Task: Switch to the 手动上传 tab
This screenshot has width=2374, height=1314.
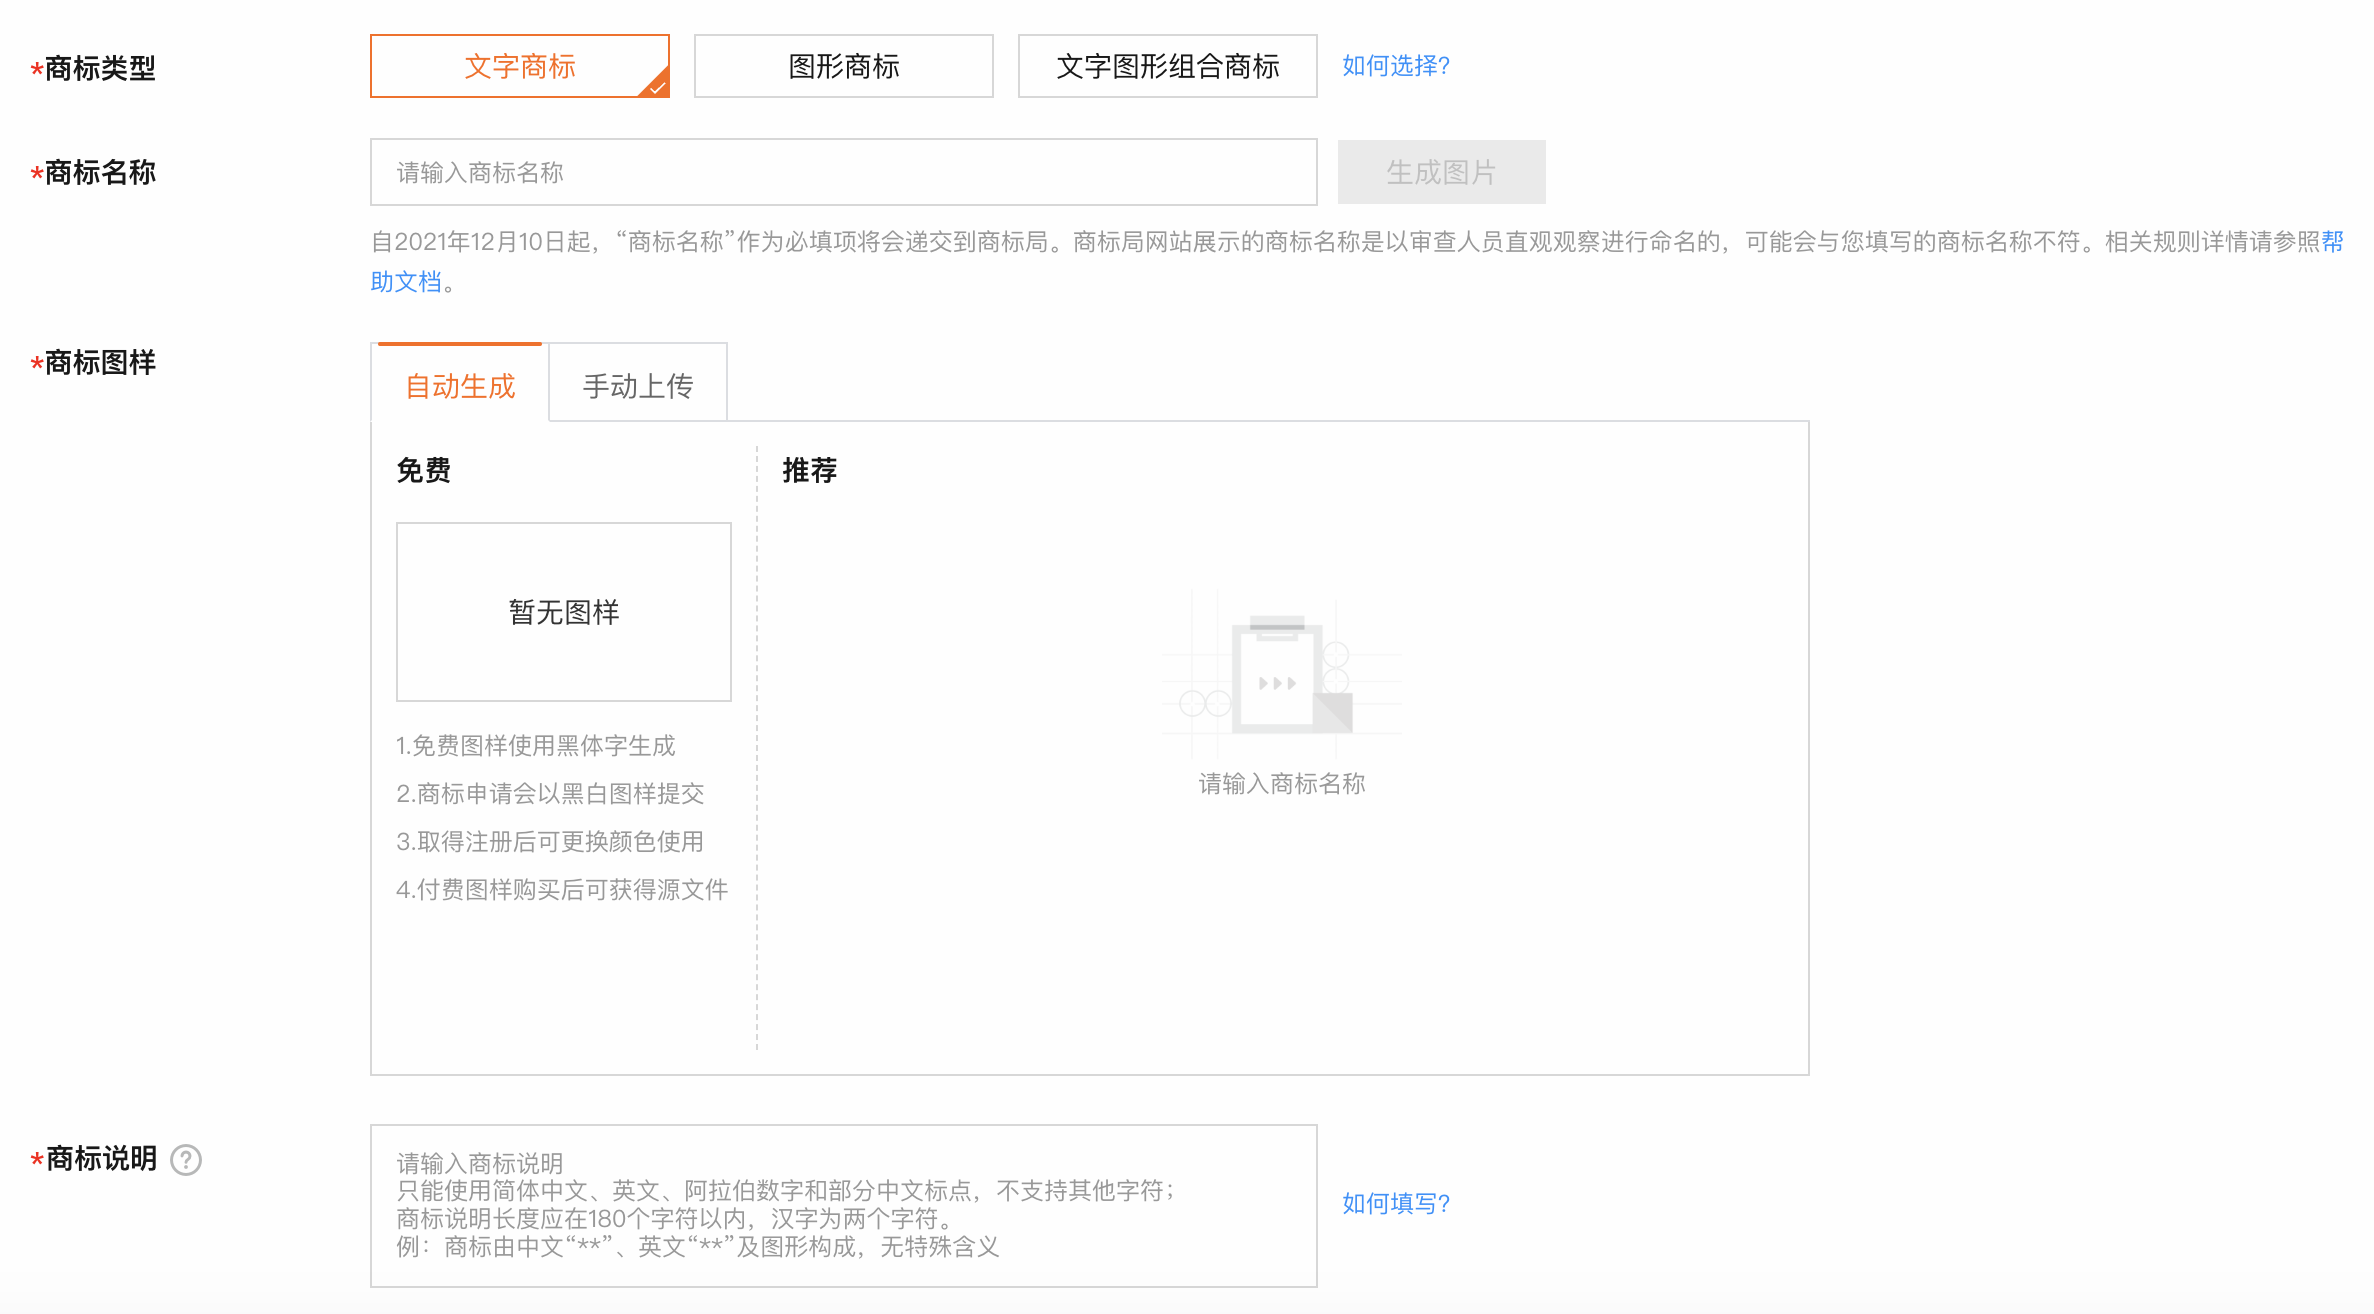Action: (637, 384)
